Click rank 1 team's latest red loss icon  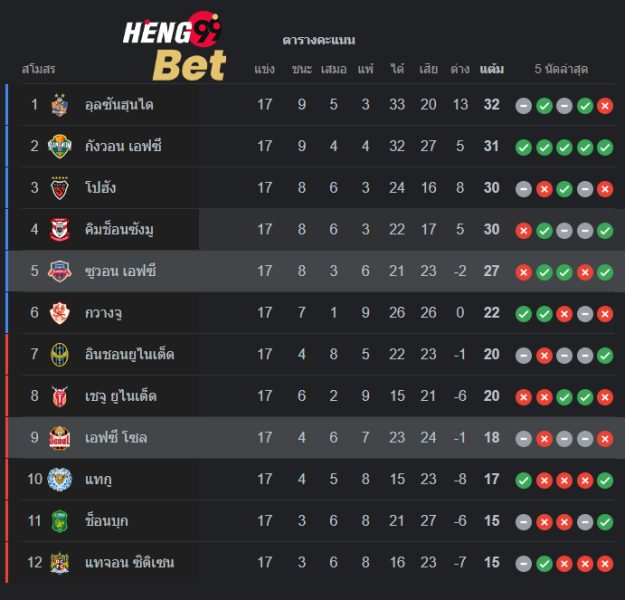pyautogui.click(x=605, y=106)
